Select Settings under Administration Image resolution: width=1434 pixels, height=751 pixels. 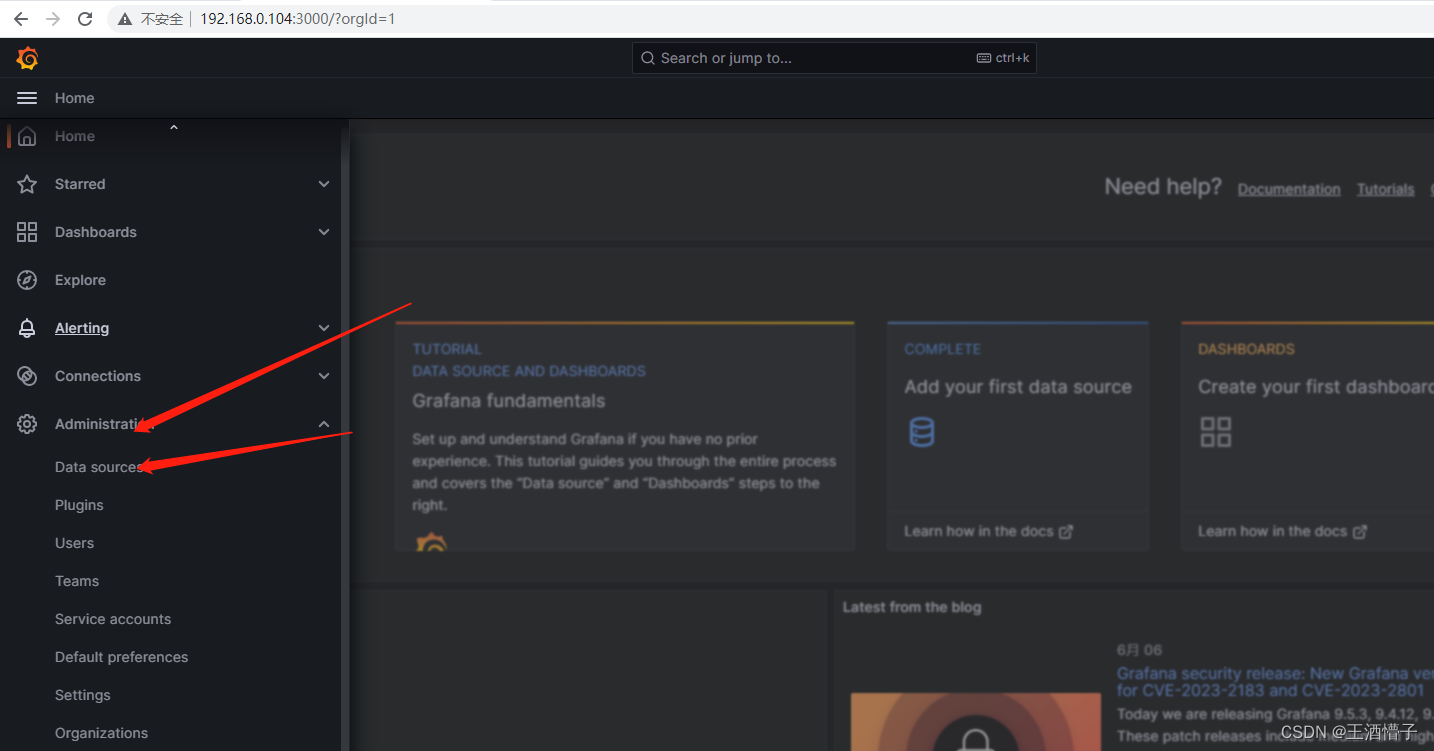tap(83, 695)
